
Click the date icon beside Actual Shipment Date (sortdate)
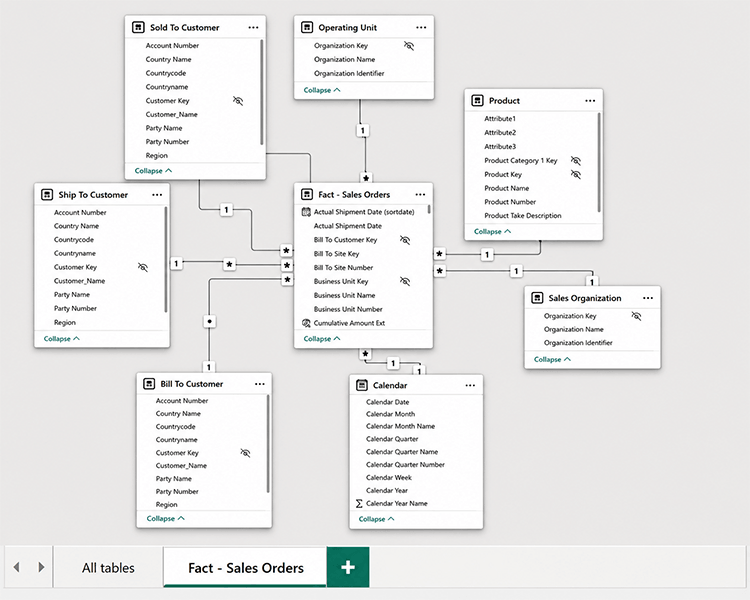(x=306, y=212)
